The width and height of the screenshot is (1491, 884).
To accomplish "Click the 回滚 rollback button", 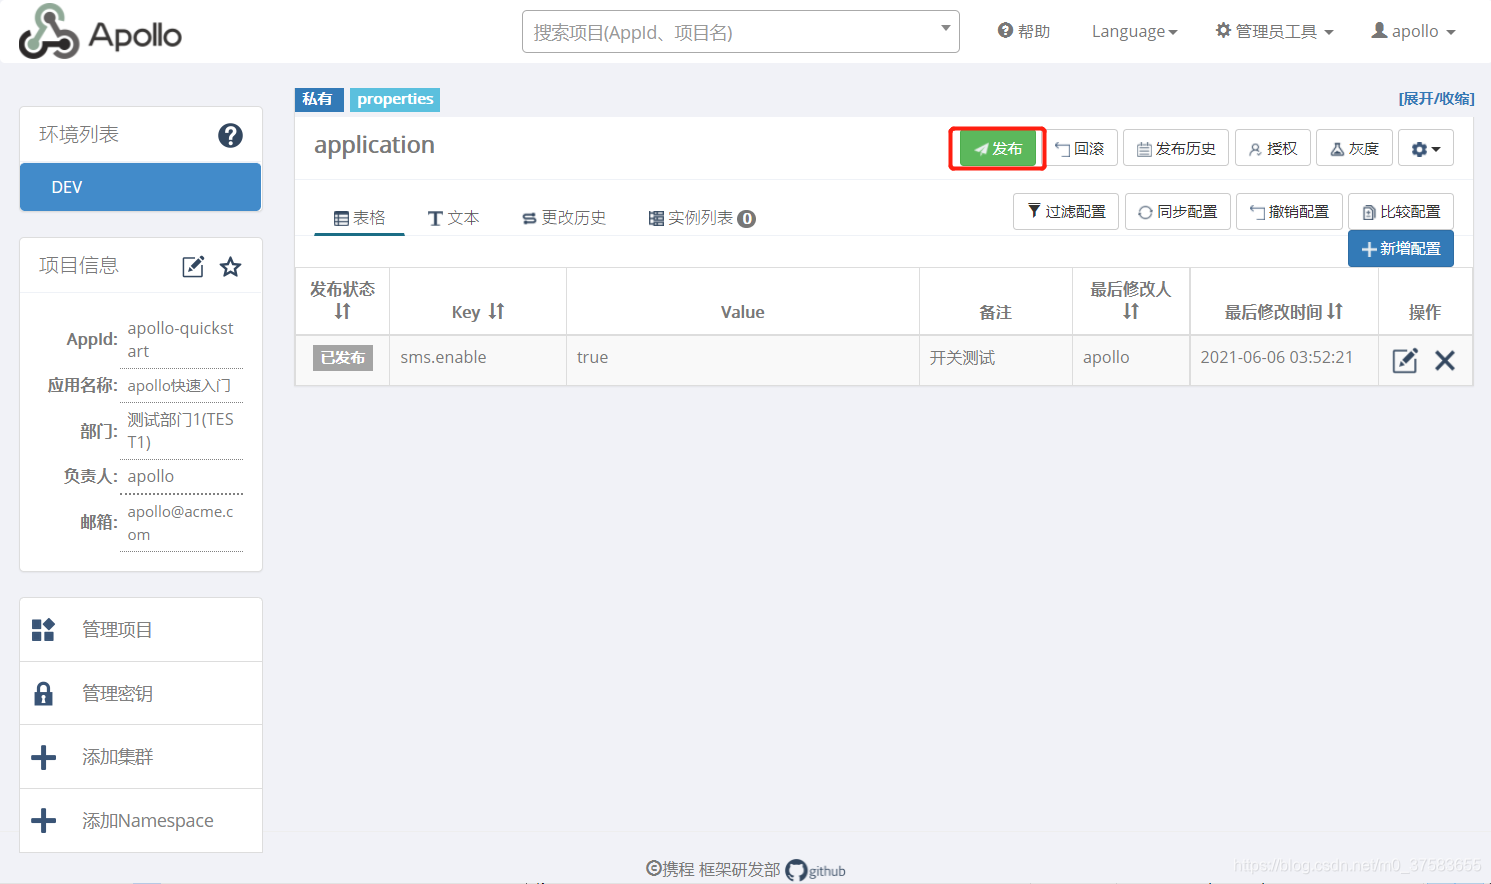I will pos(1080,149).
